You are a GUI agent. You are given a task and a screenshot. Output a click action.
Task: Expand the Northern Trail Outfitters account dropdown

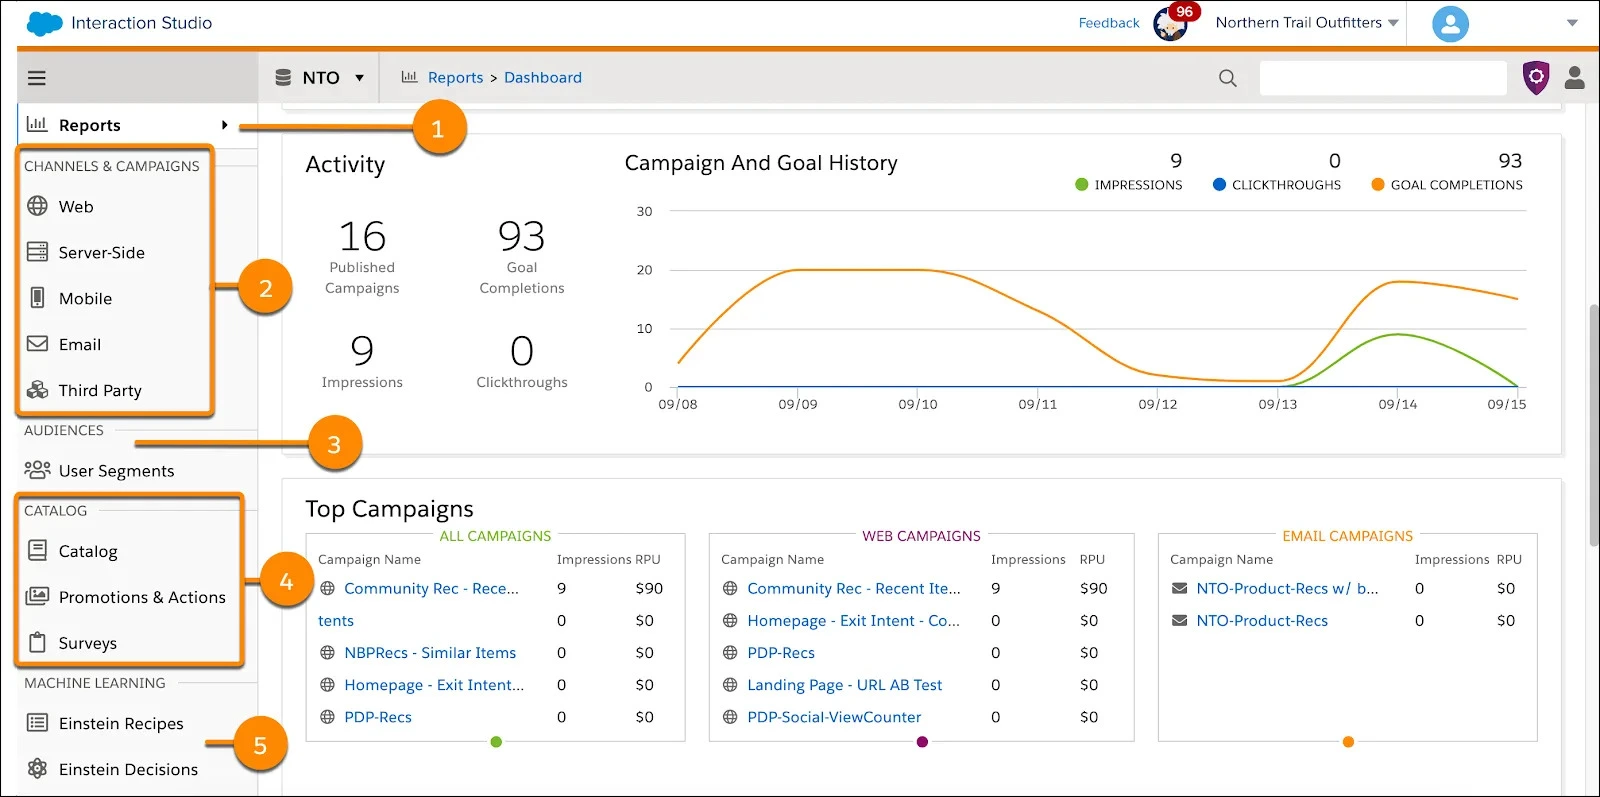click(x=1306, y=23)
